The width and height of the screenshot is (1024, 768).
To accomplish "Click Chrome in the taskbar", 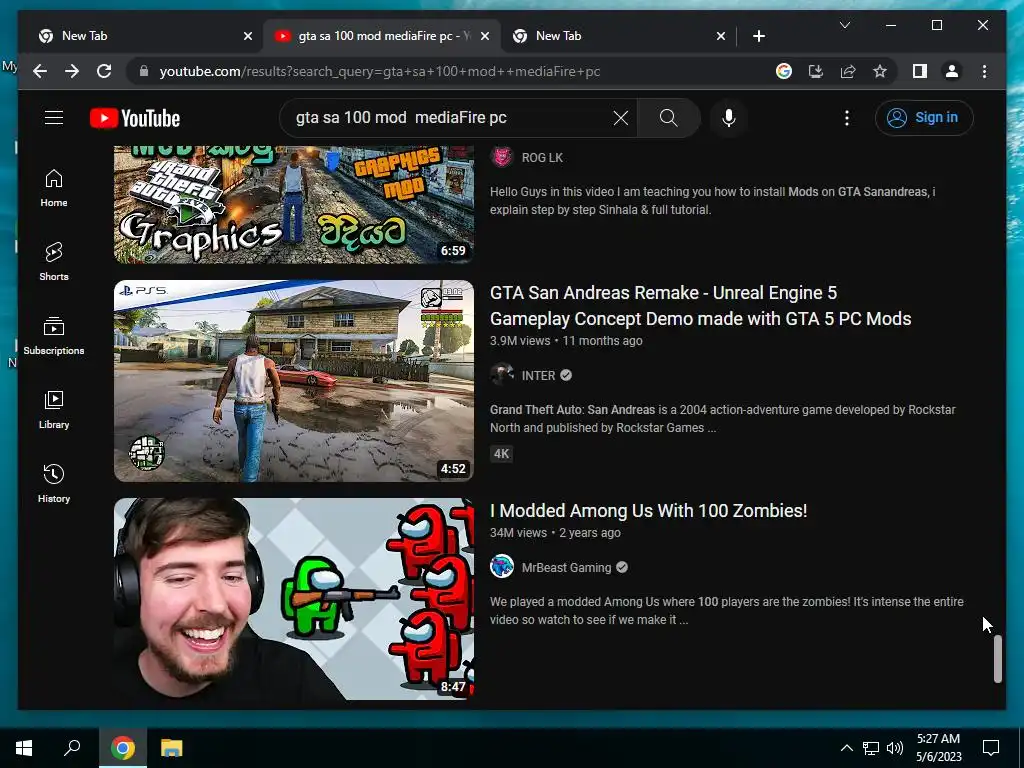I will click(x=122, y=748).
